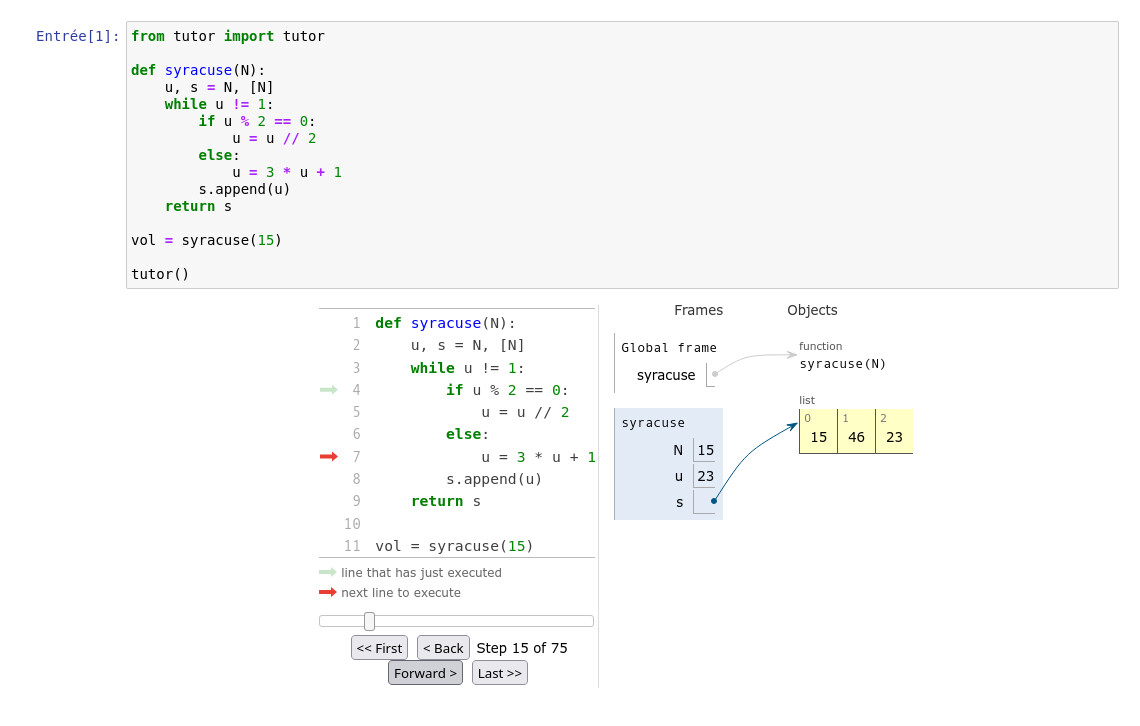The image size is (1140, 726).
Task: Click the 'syracuse' frame title
Action: point(653,422)
